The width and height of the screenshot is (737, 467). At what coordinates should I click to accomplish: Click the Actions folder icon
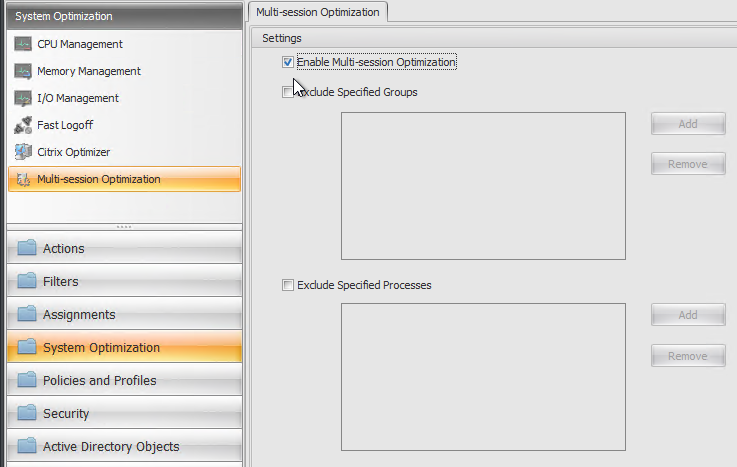pyautogui.click(x=27, y=248)
